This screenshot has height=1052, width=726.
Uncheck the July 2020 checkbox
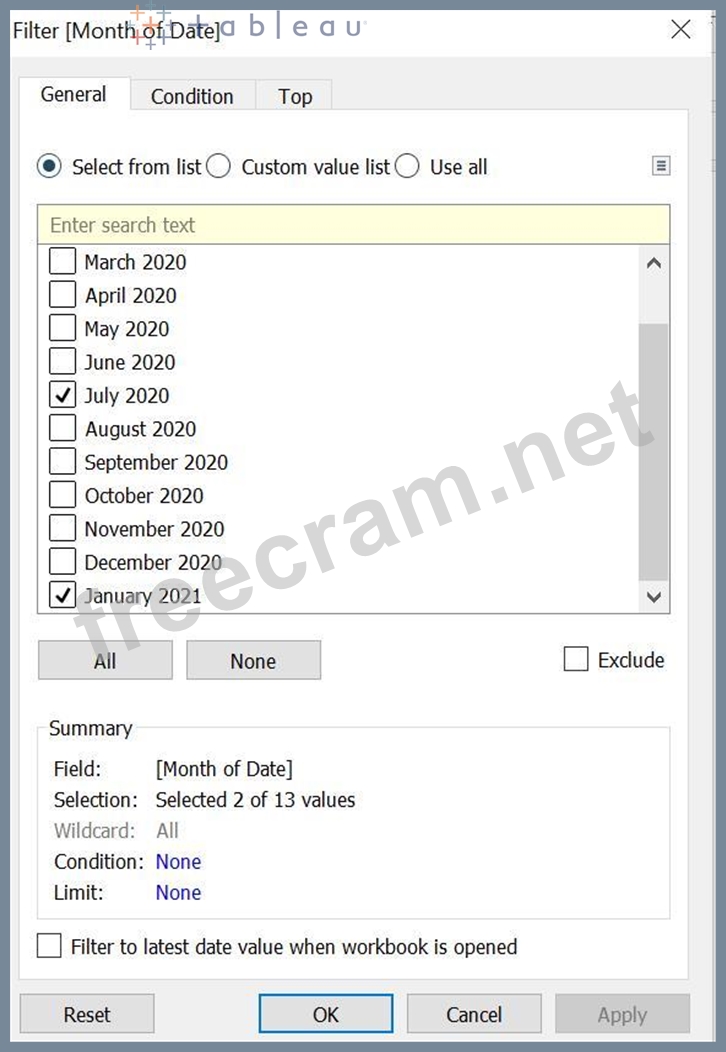63,396
